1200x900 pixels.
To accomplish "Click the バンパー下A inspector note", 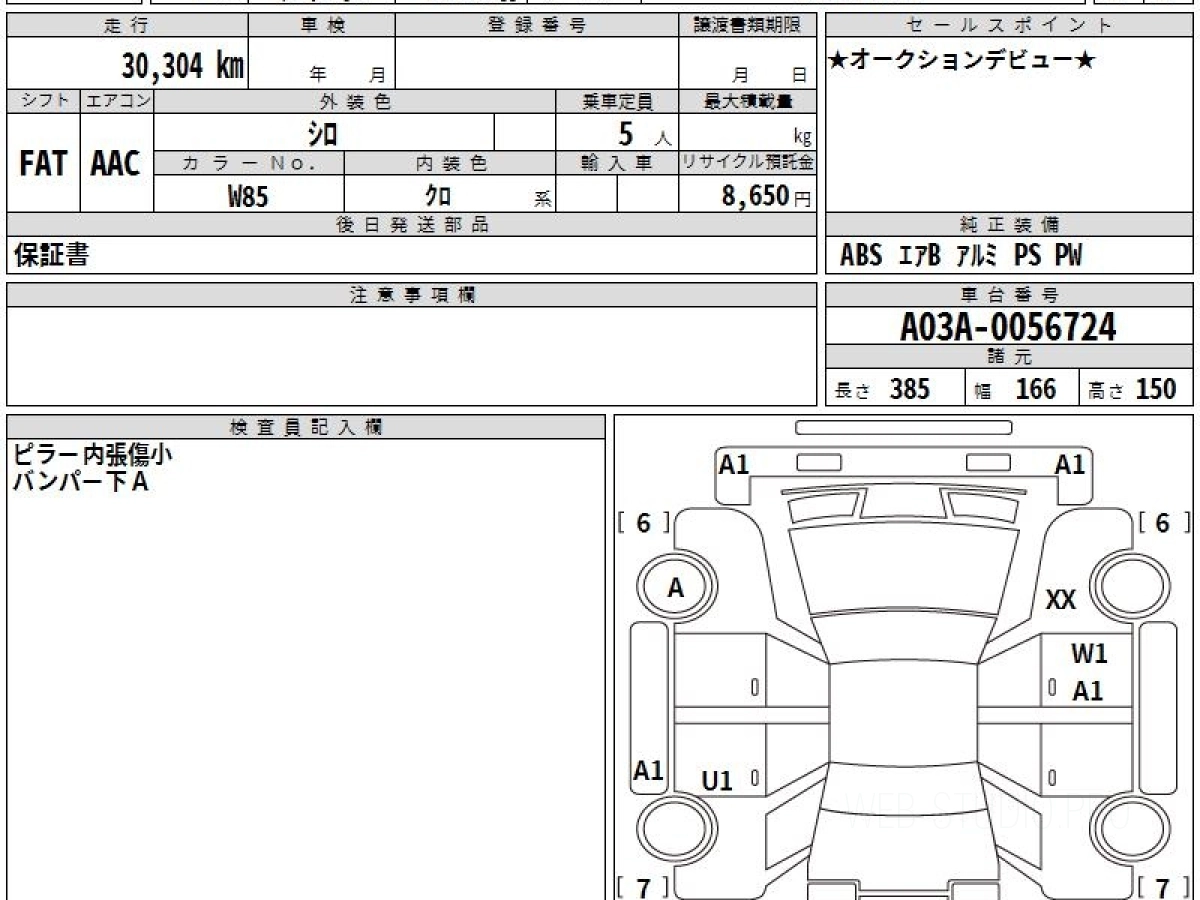I will [80, 482].
